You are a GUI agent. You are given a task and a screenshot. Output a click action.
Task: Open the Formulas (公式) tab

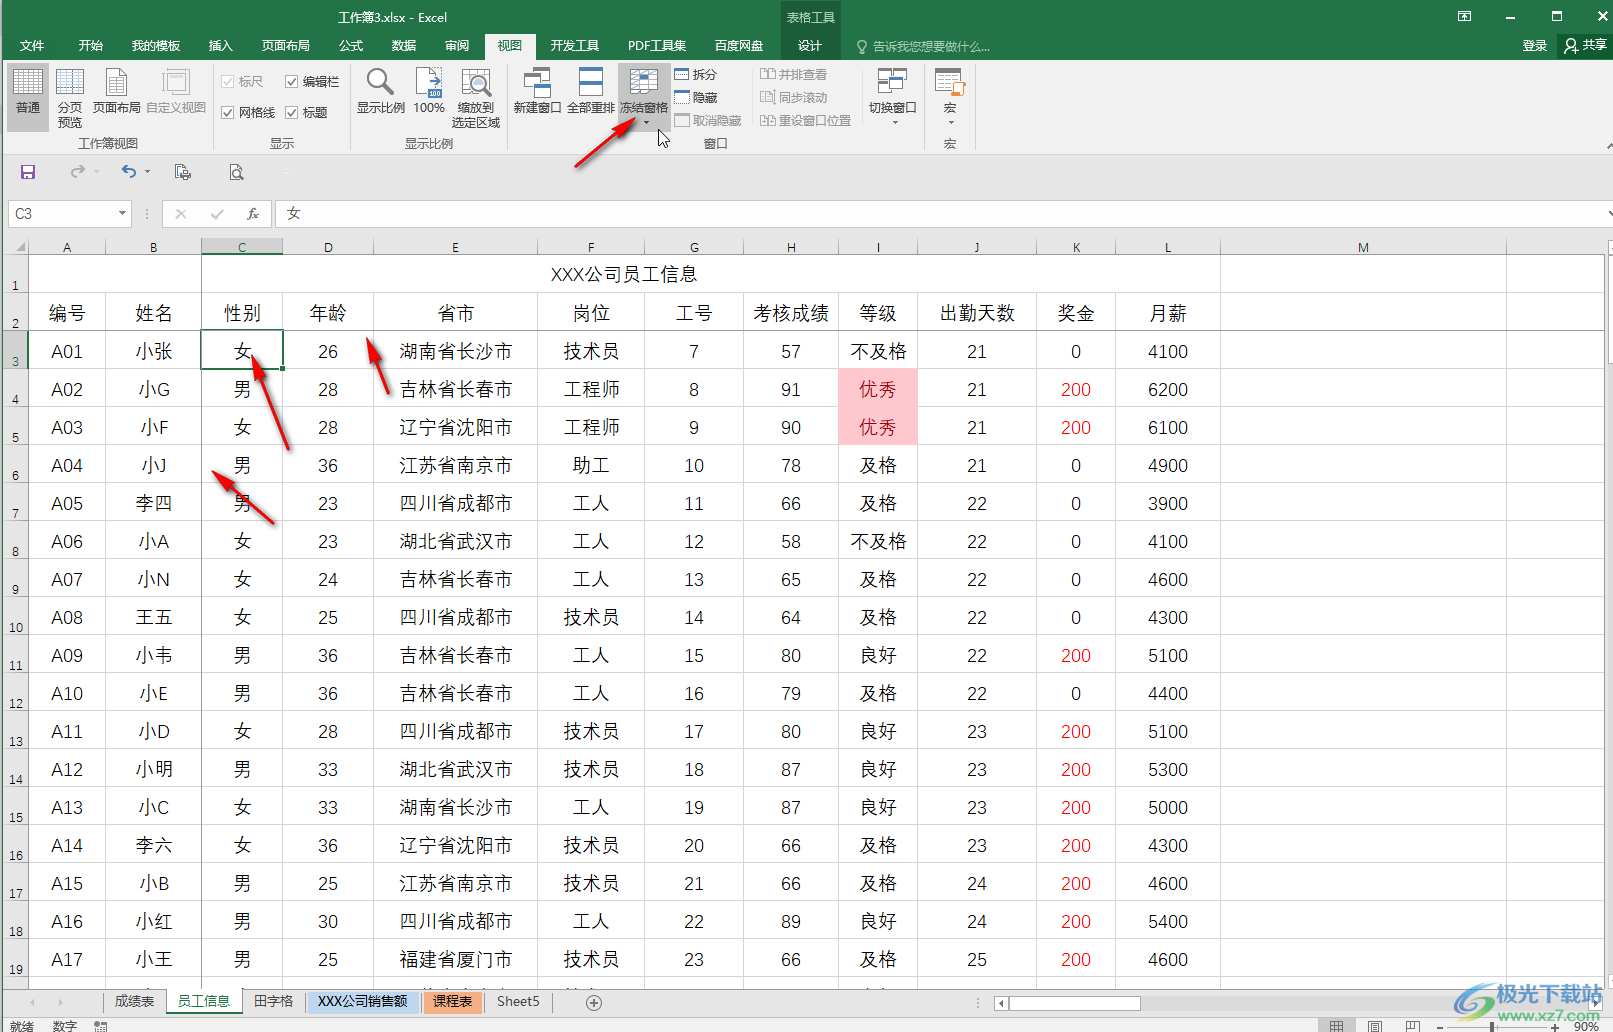click(x=350, y=46)
